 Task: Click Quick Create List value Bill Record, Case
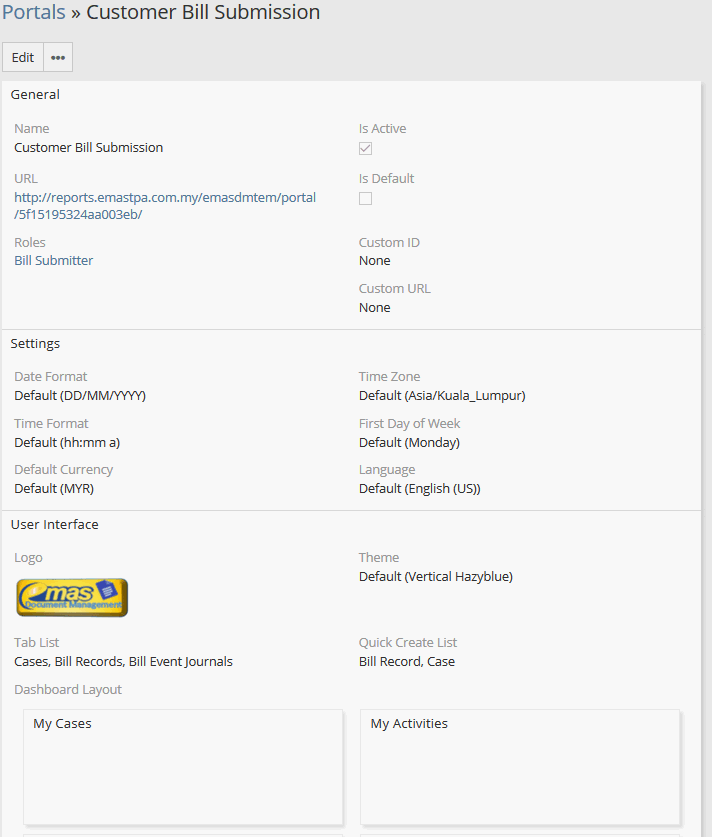coord(407,661)
